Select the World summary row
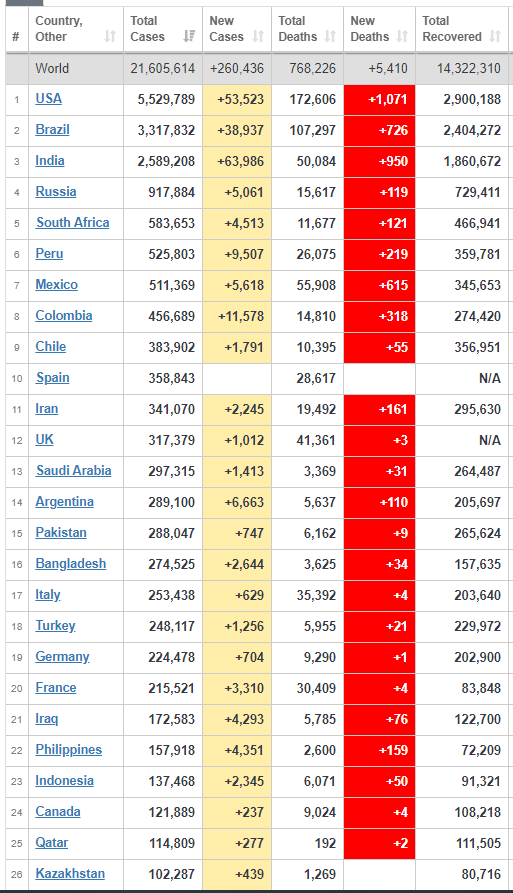 257,69
